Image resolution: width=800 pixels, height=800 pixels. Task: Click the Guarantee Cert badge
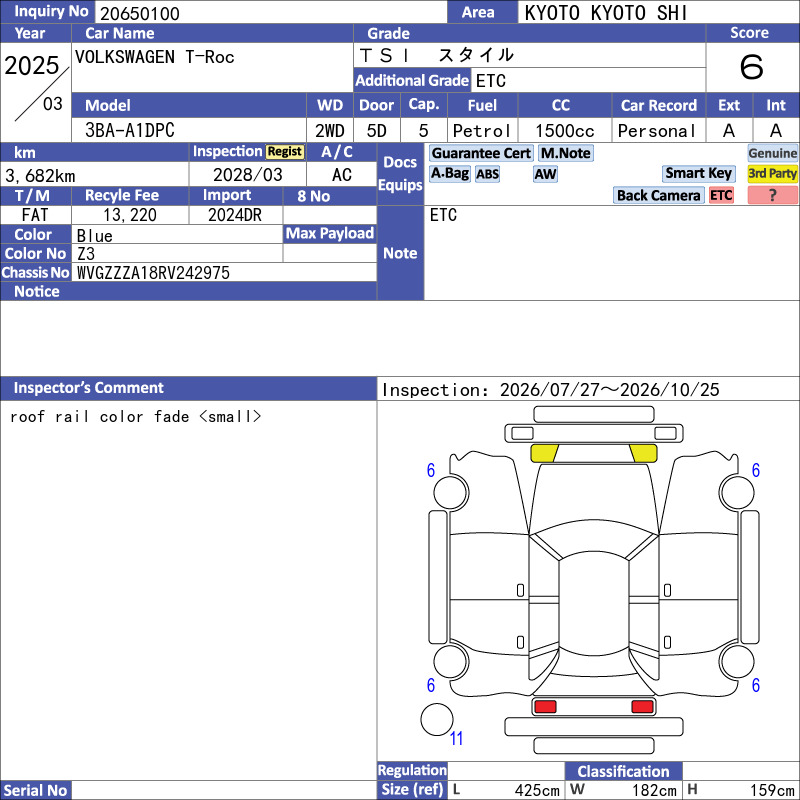pyautogui.click(x=481, y=153)
